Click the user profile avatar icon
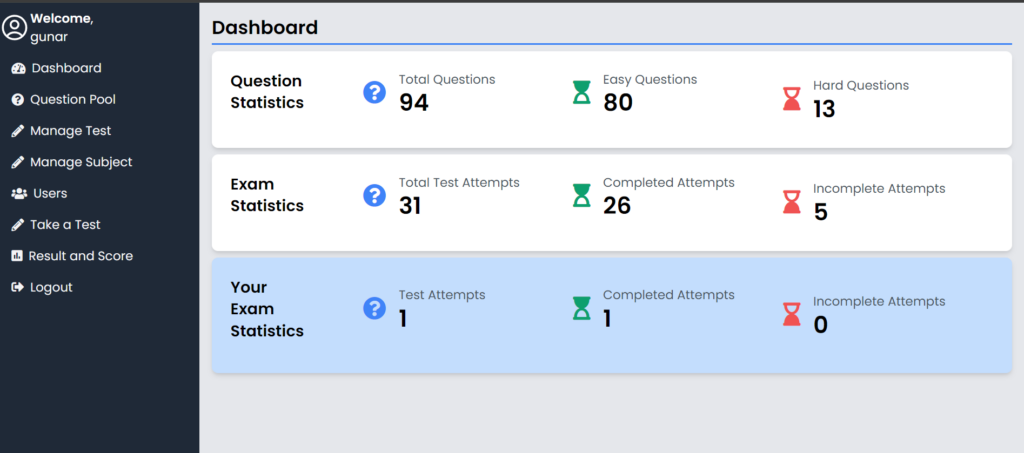1024x453 pixels. [x=14, y=28]
